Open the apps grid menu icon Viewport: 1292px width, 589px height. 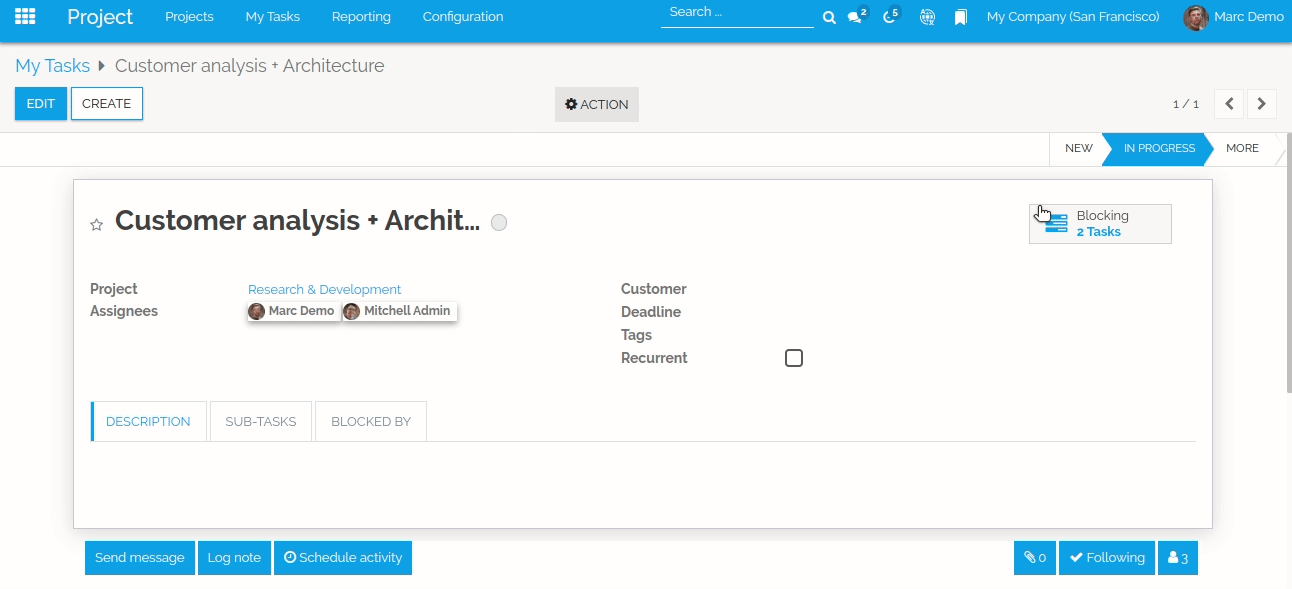coord(25,17)
